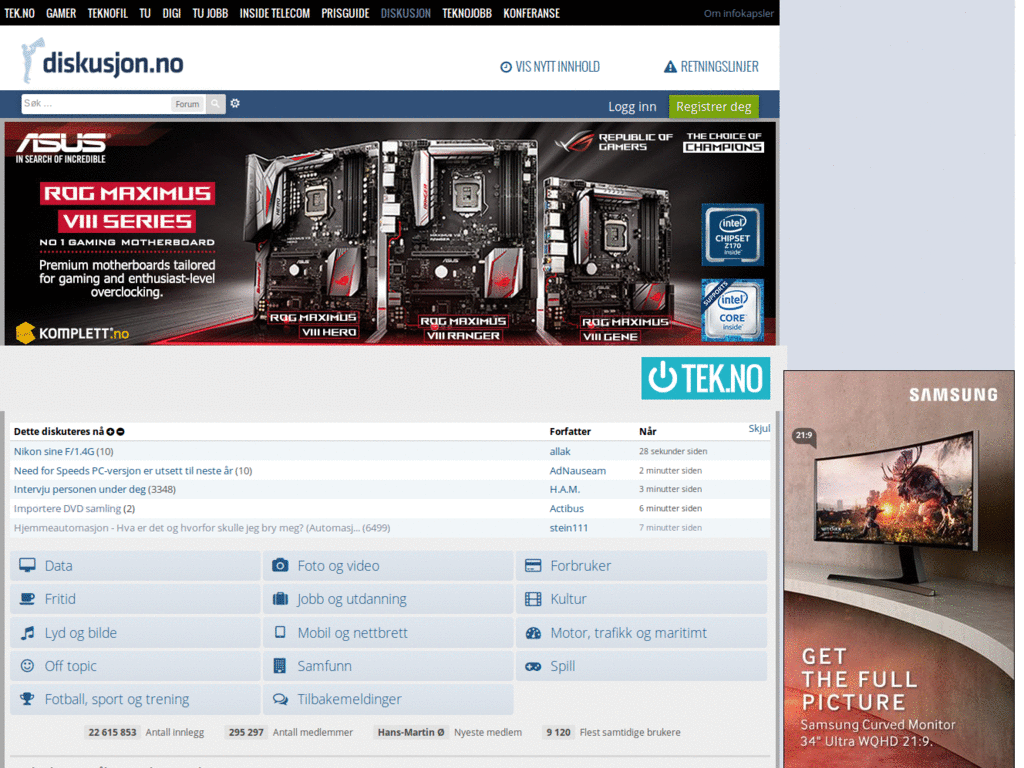
Task: Click the ASUS ROG Maximus banner ad
Action: click(x=391, y=233)
